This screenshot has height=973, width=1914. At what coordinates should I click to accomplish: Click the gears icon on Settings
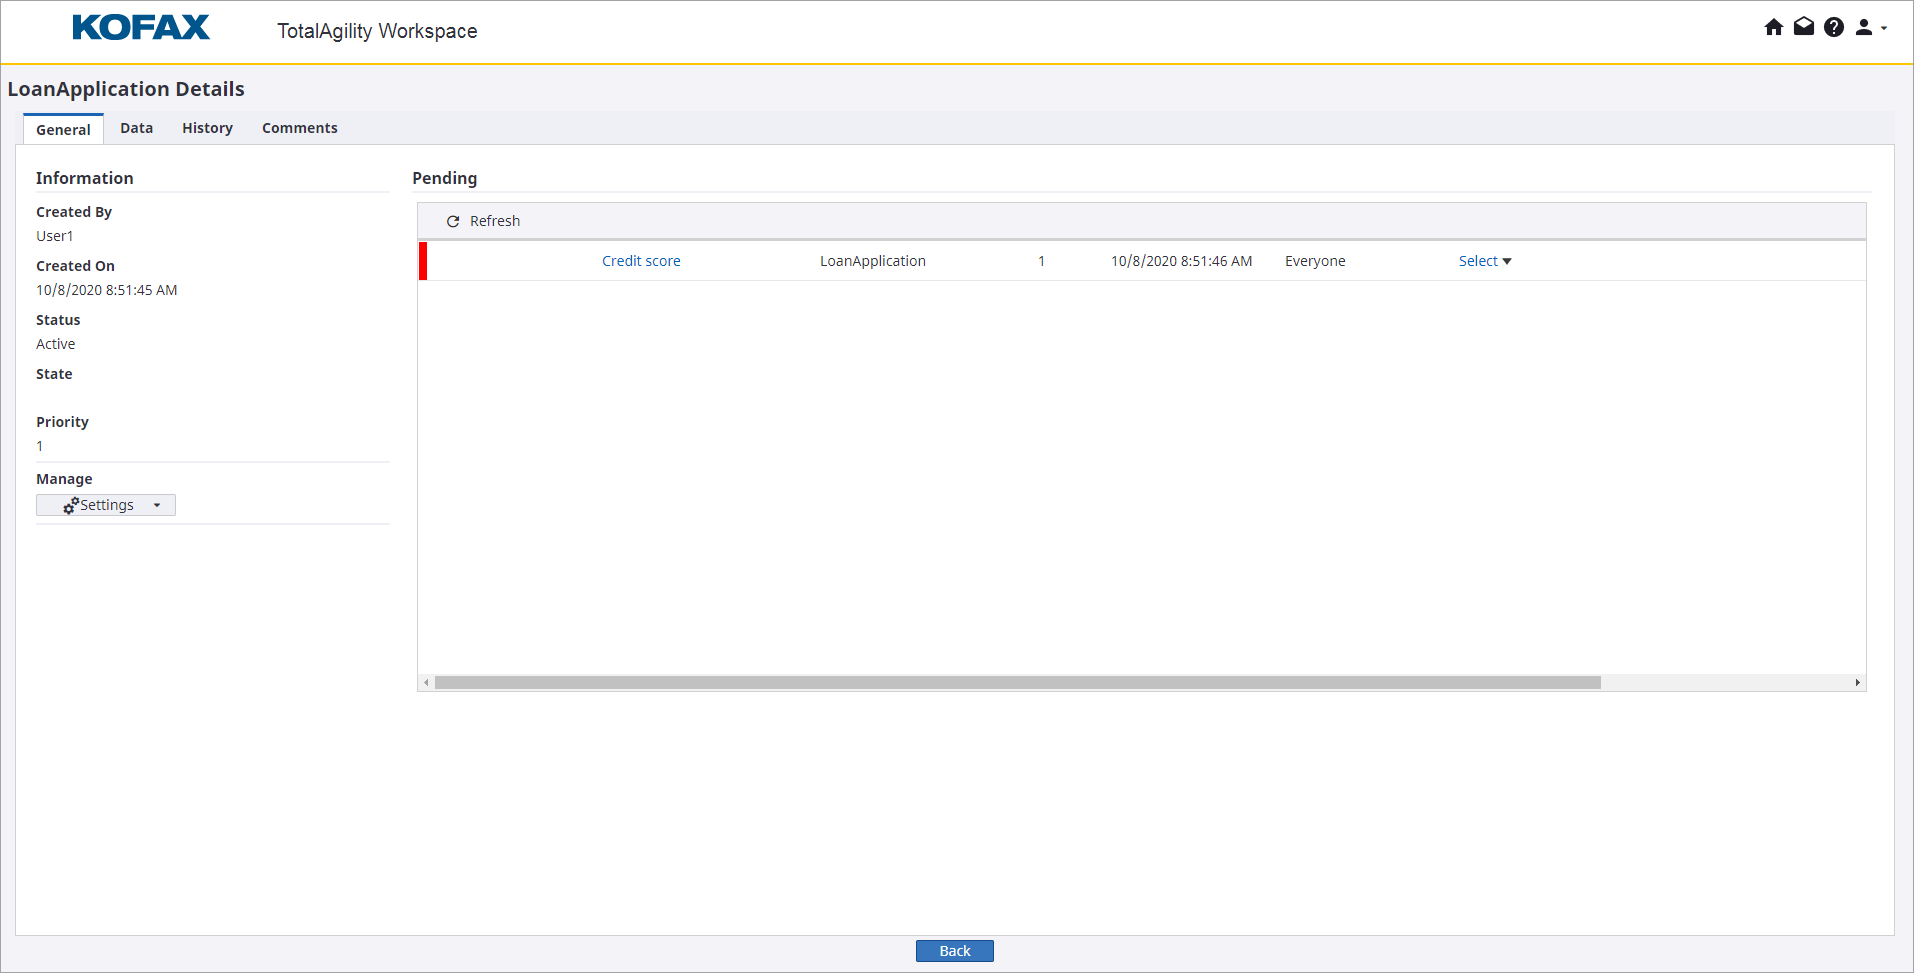(x=71, y=506)
